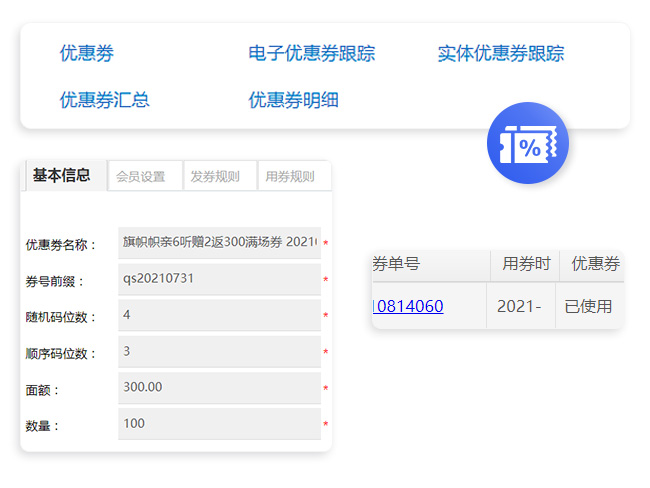Click the blue coupon percent icon
The width and height of the screenshot is (650, 488).
tap(527, 144)
